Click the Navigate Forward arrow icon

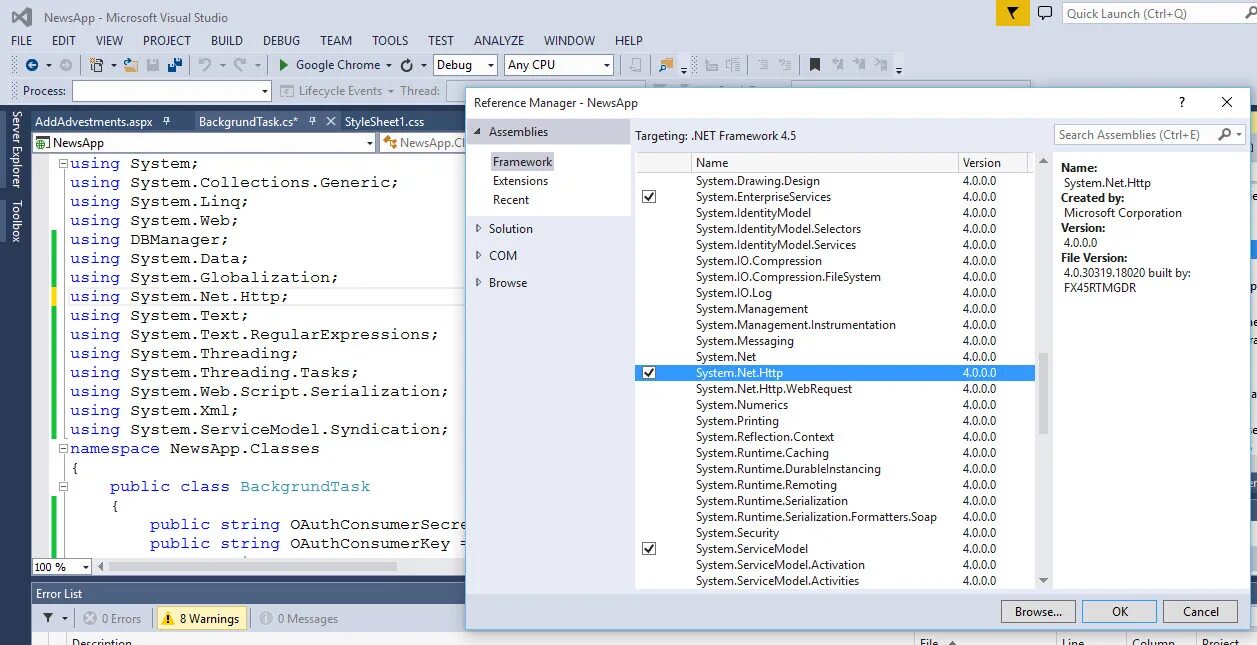click(66, 65)
